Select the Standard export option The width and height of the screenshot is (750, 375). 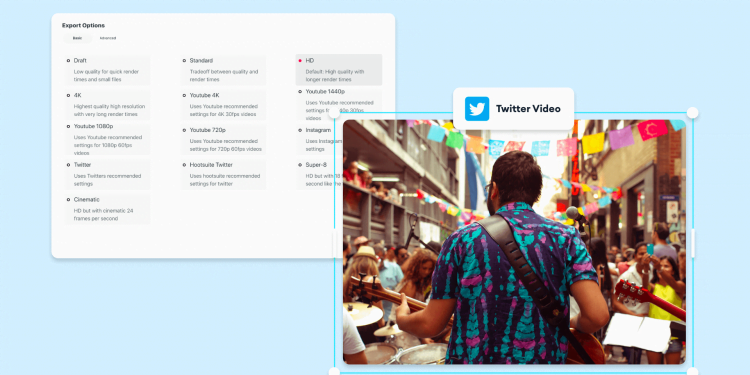point(223,70)
